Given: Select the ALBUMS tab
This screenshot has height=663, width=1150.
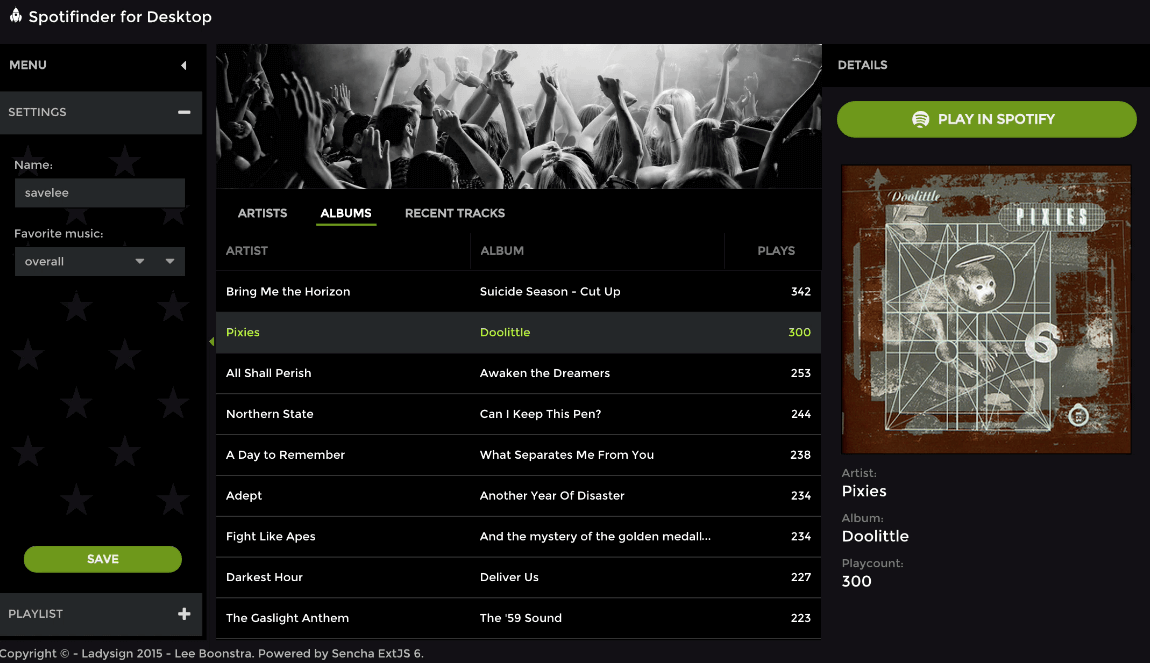Looking at the screenshot, I should tap(346, 213).
